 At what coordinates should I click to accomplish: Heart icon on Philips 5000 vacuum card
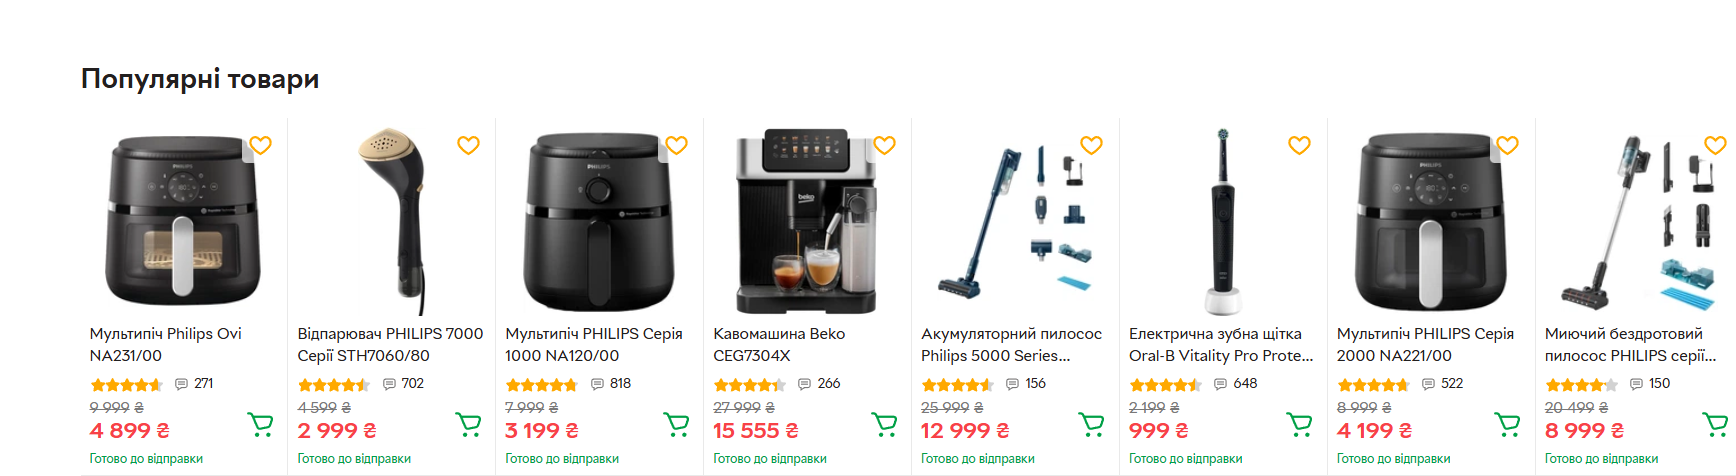(x=1091, y=145)
